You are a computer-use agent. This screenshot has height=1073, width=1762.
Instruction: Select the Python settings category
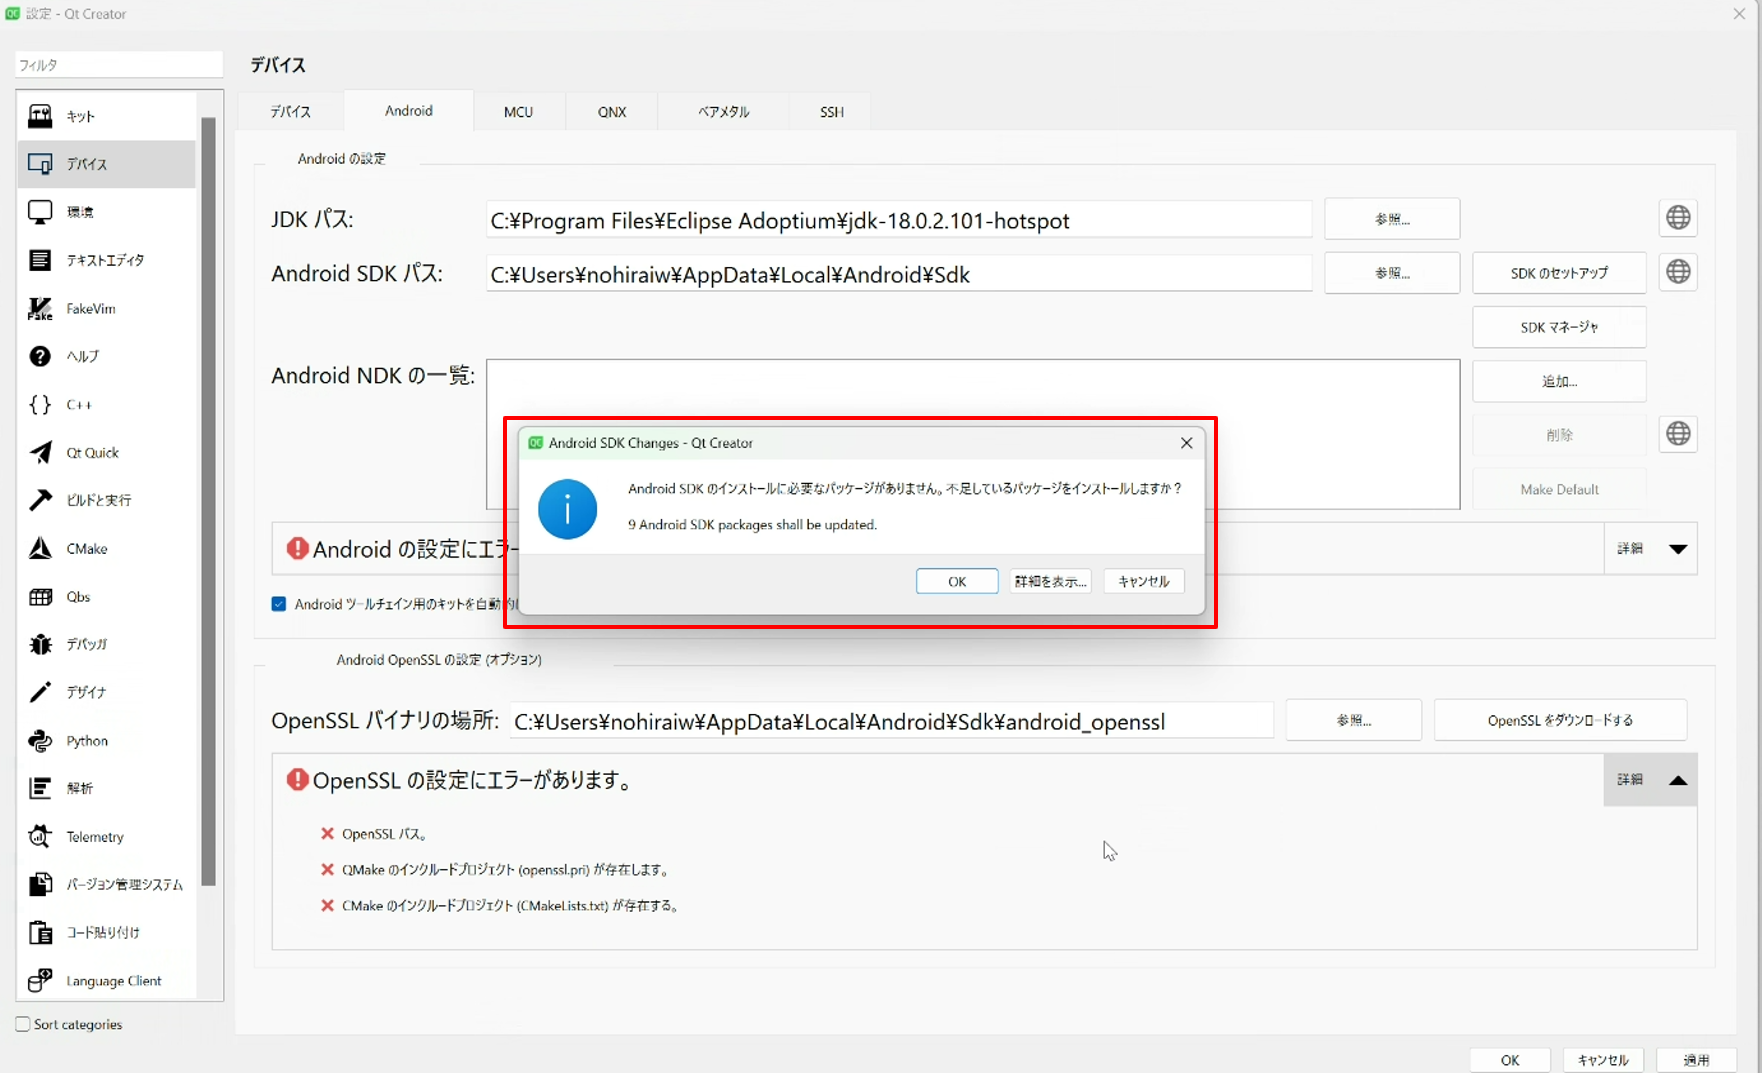(x=86, y=741)
